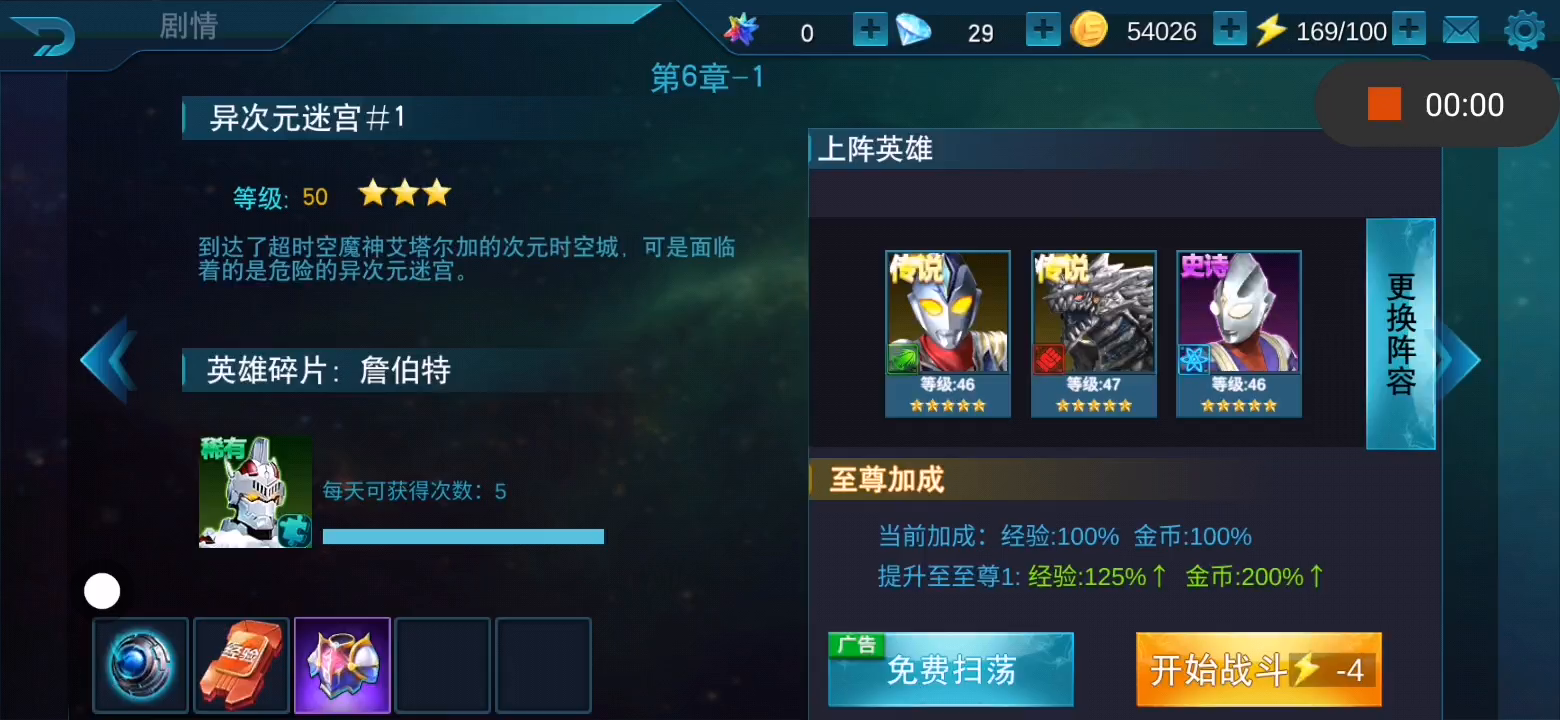Add diamonds with the plus button

tap(1043, 30)
